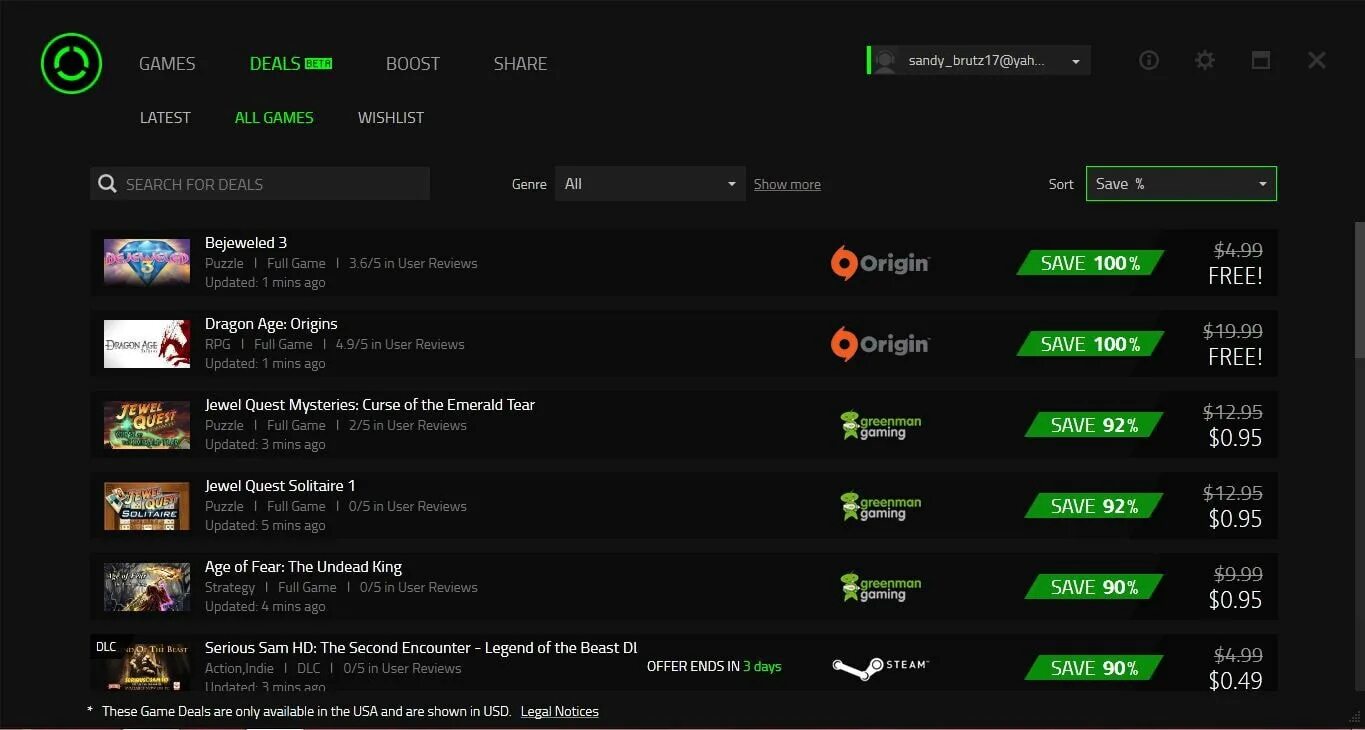The image size is (1365, 730).
Task: Click SAVE 92% badge for Jewel Quest Solitaire 1
Action: [1094, 506]
